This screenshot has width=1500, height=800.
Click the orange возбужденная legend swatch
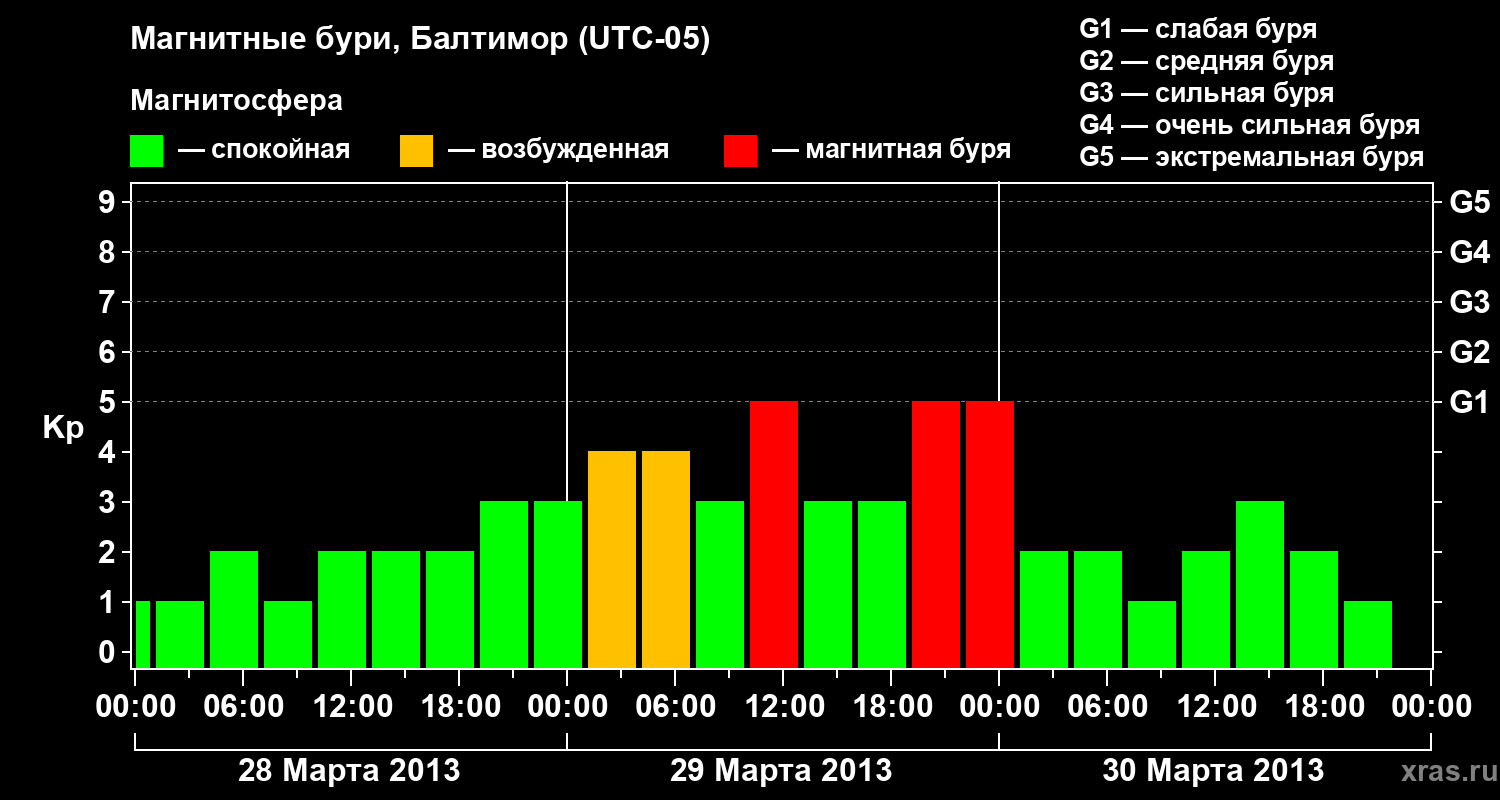point(416,150)
